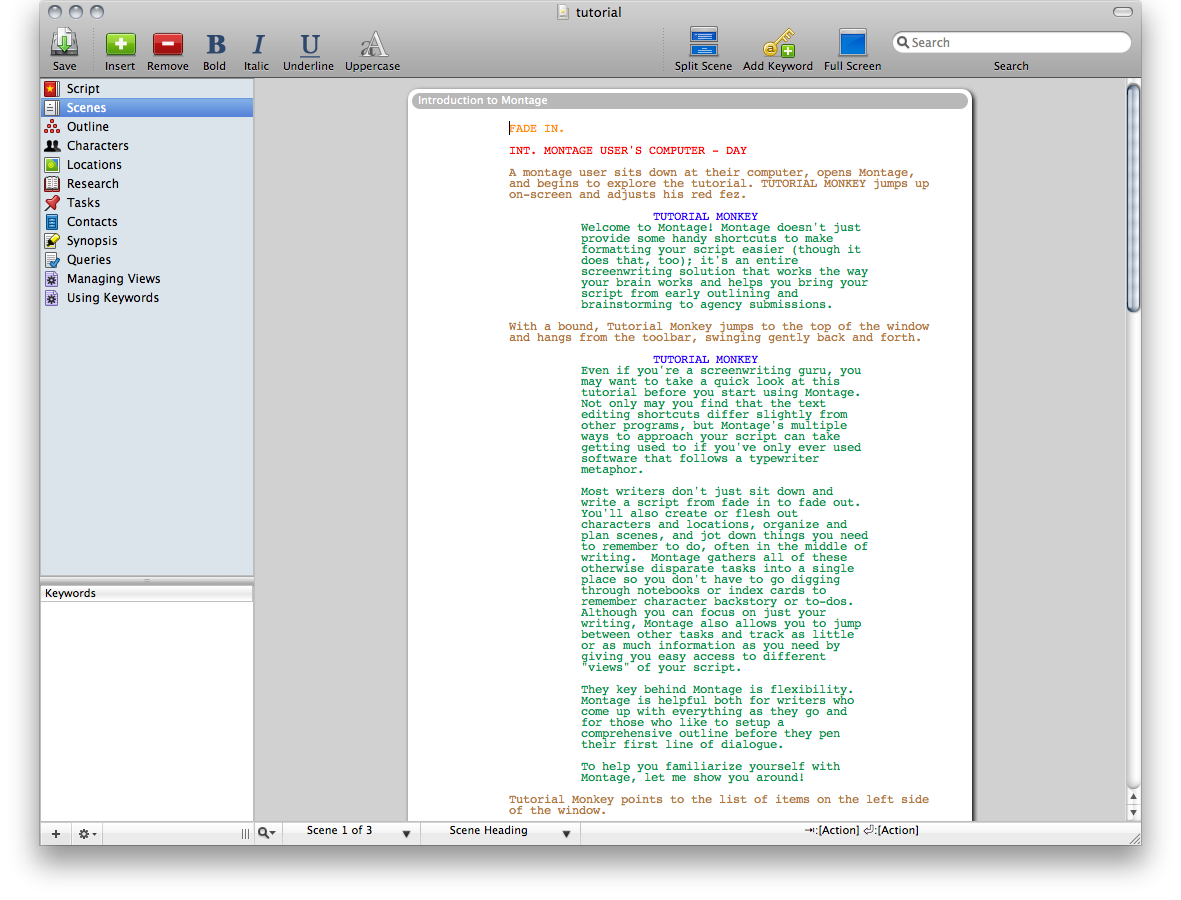The image size is (1181, 900).
Task: Click the INT. MONTAGE USER'S COMPUTER - DAY heading
Action: [628, 151]
